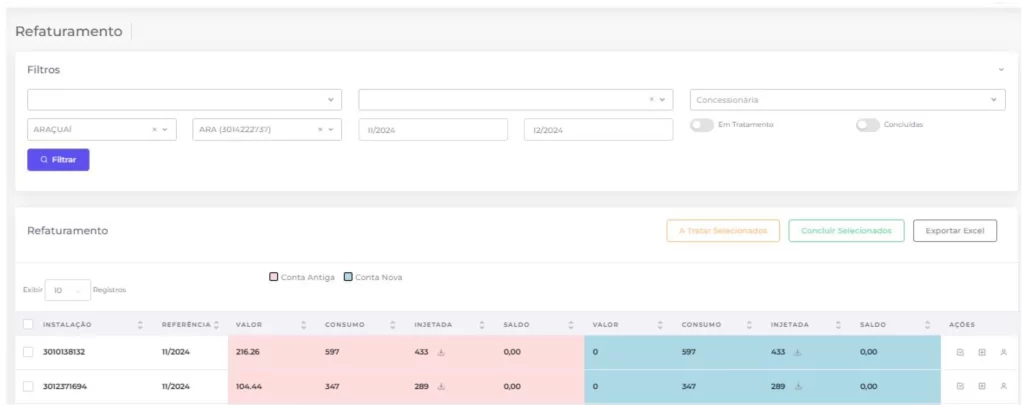1024x407 pixels.
Task: Click Exportar Excel button
Action: [x=954, y=231]
